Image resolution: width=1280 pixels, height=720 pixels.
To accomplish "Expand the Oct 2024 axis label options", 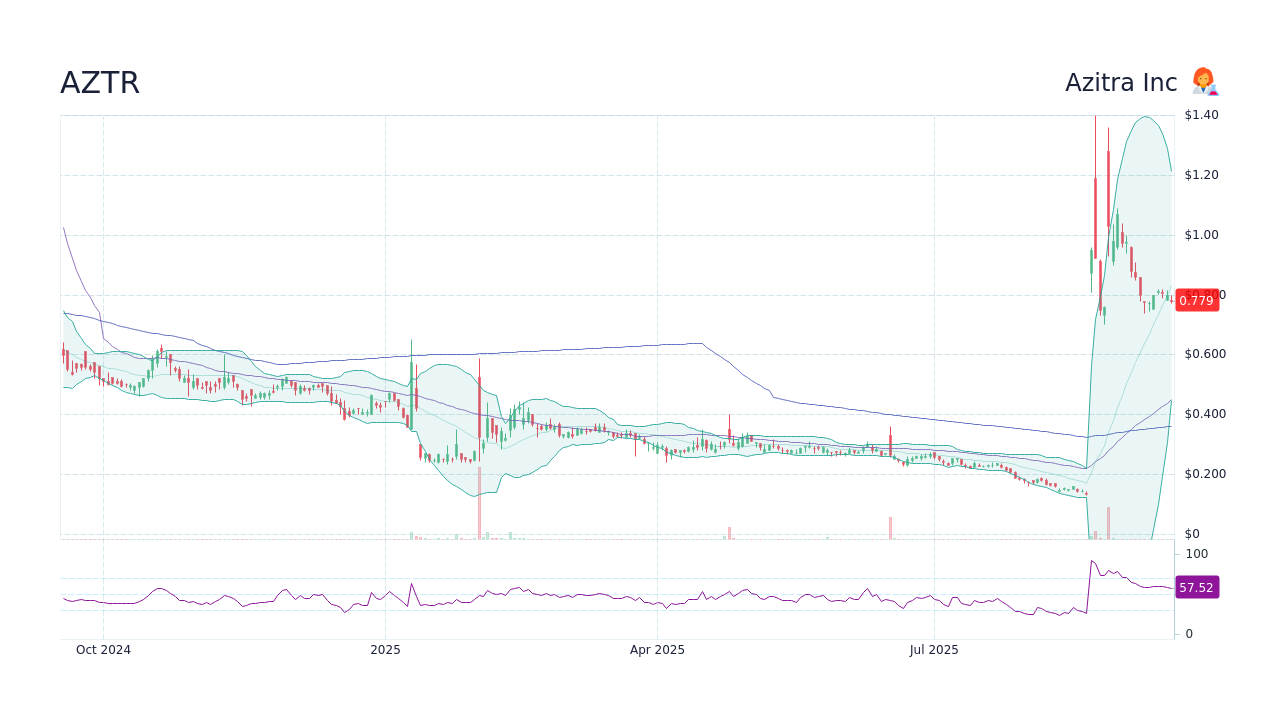I will (x=103, y=649).
